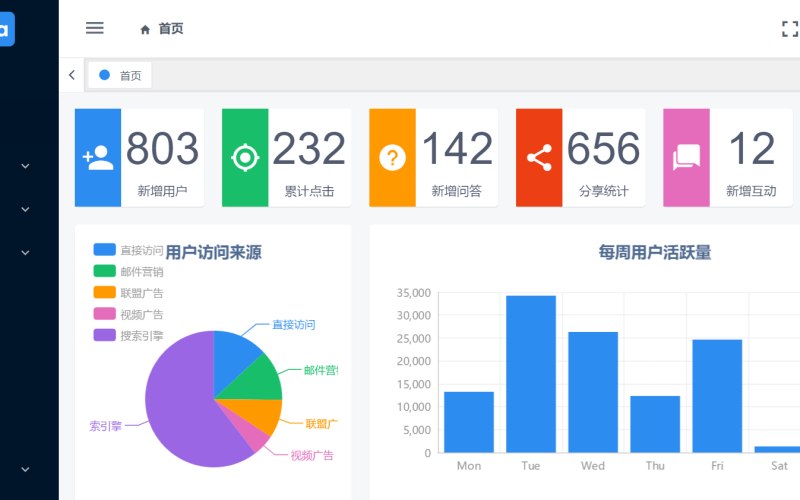The height and width of the screenshot is (500, 800).
Task: Click the 142 新增问答 value
Action: point(457,148)
